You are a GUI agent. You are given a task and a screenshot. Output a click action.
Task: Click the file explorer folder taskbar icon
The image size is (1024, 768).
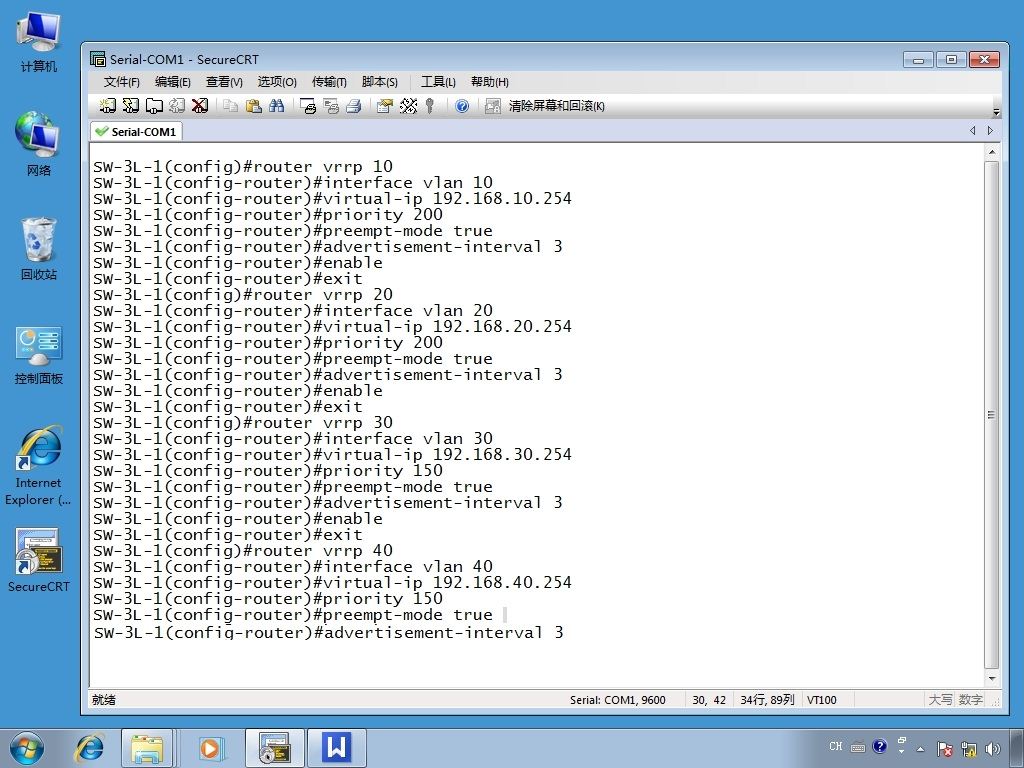(147, 748)
